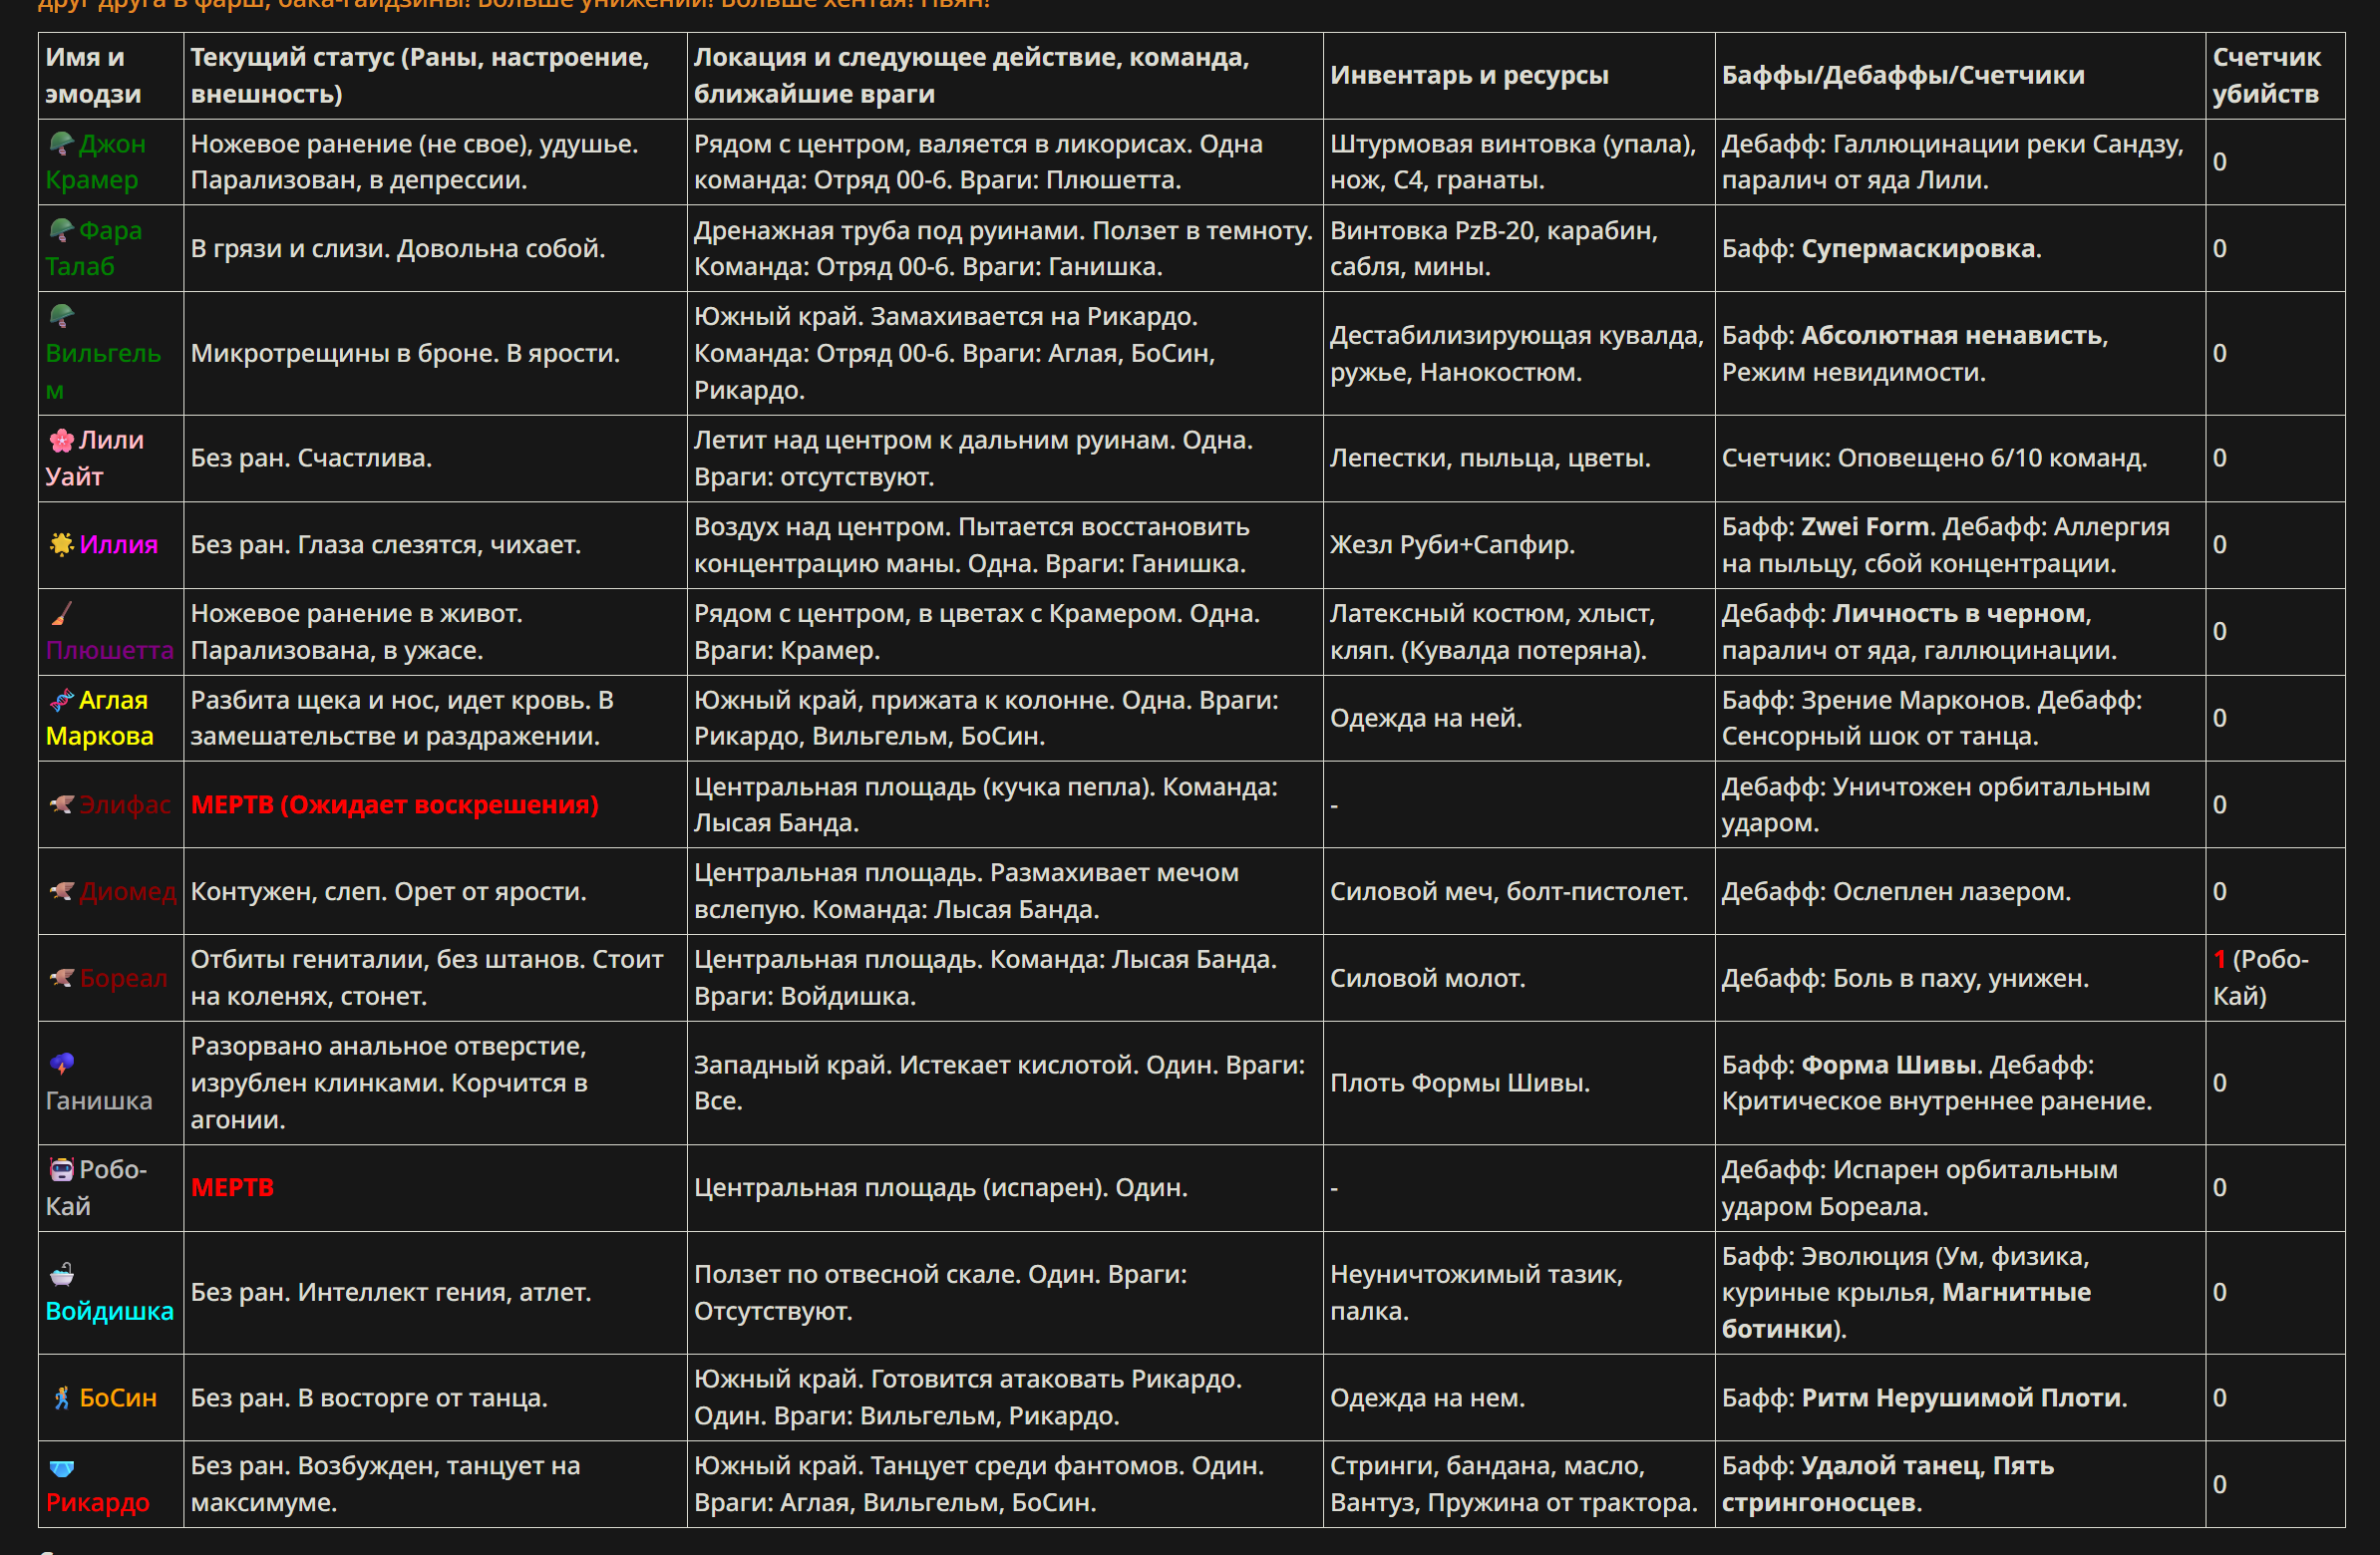The image size is (2380, 1555).
Task: Click Диомед's Силовой меч inventory cell
Action: click(x=1518, y=892)
